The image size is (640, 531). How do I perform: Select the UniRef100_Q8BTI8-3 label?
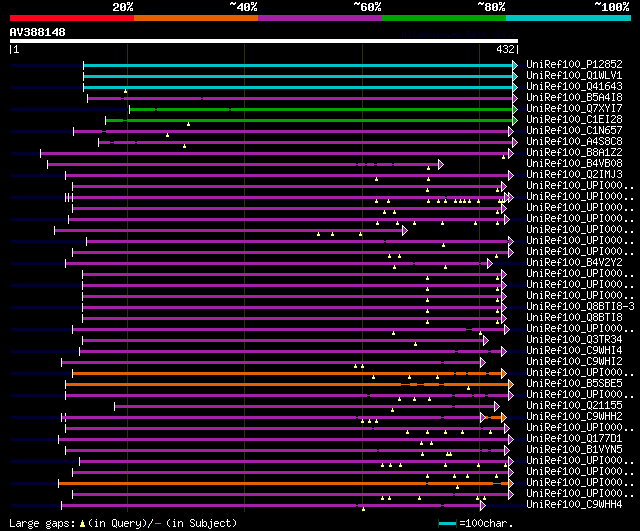580,307
